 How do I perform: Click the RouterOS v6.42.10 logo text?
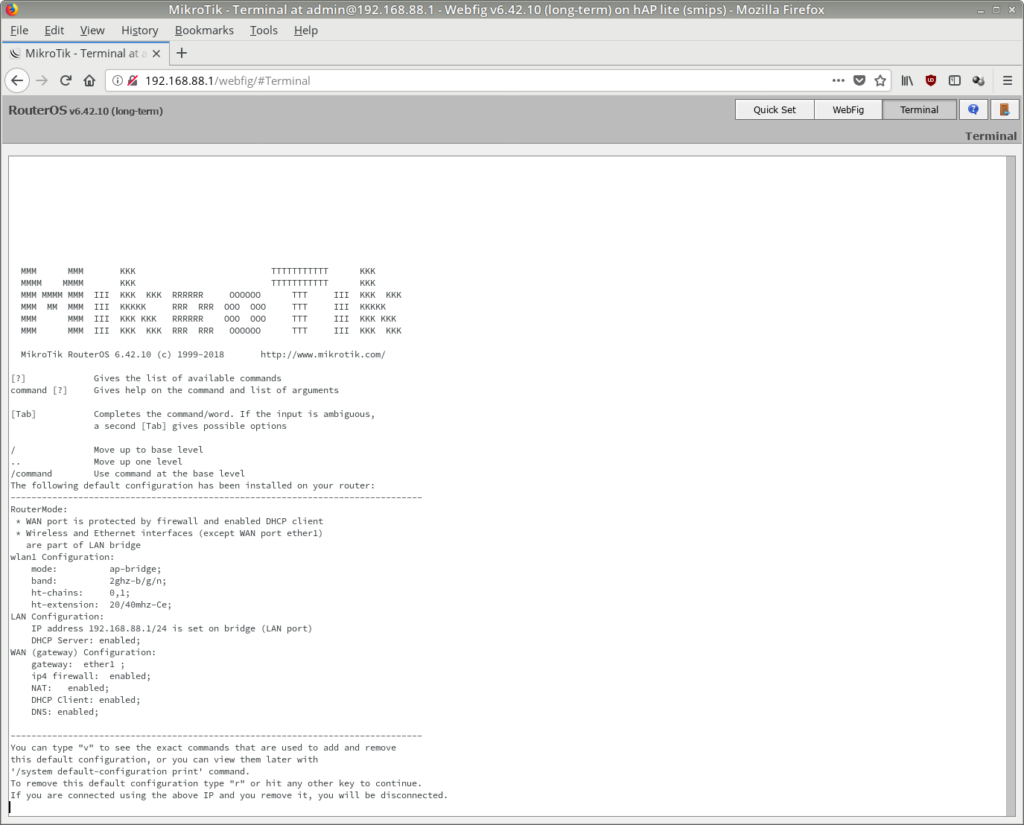pos(86,110)
